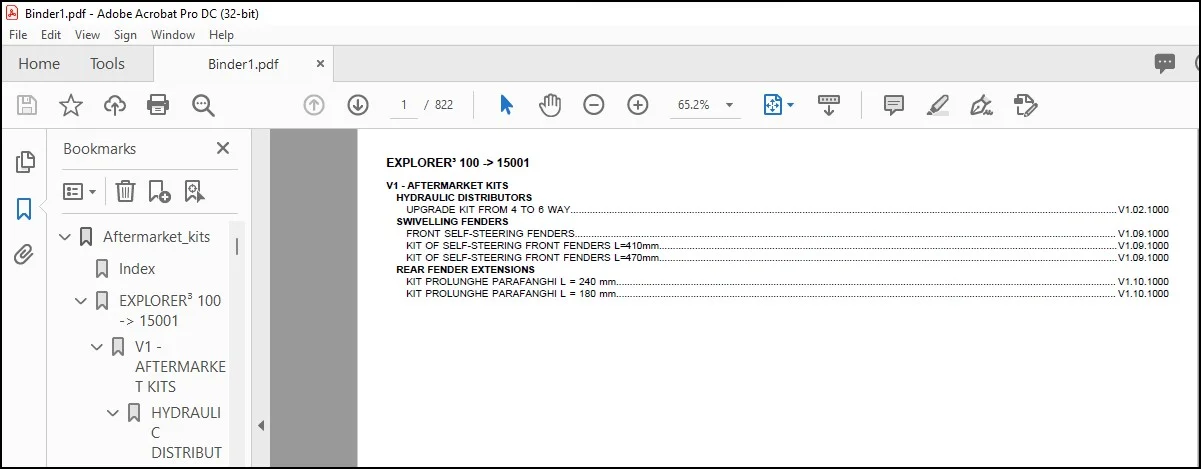Collapse the HYDRAULIC DISTRIBUT bookmark
This screenshot has width=1201, height=469.
(x=113, y=412)
